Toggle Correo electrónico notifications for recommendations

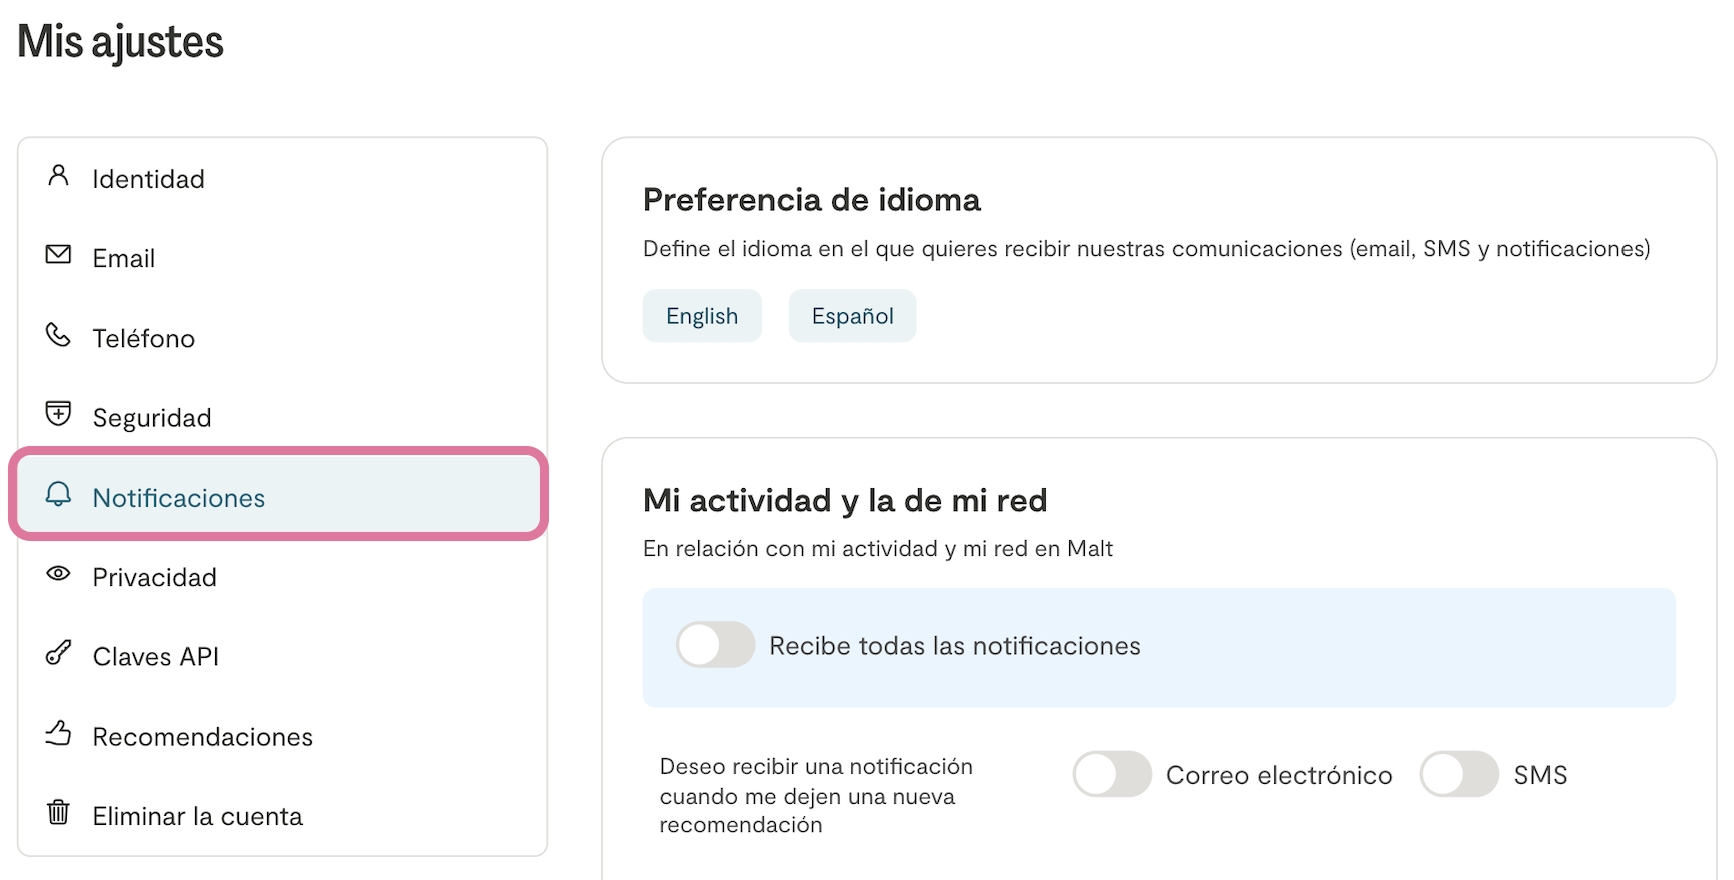pyautogui.click(x=1112, y=775)
